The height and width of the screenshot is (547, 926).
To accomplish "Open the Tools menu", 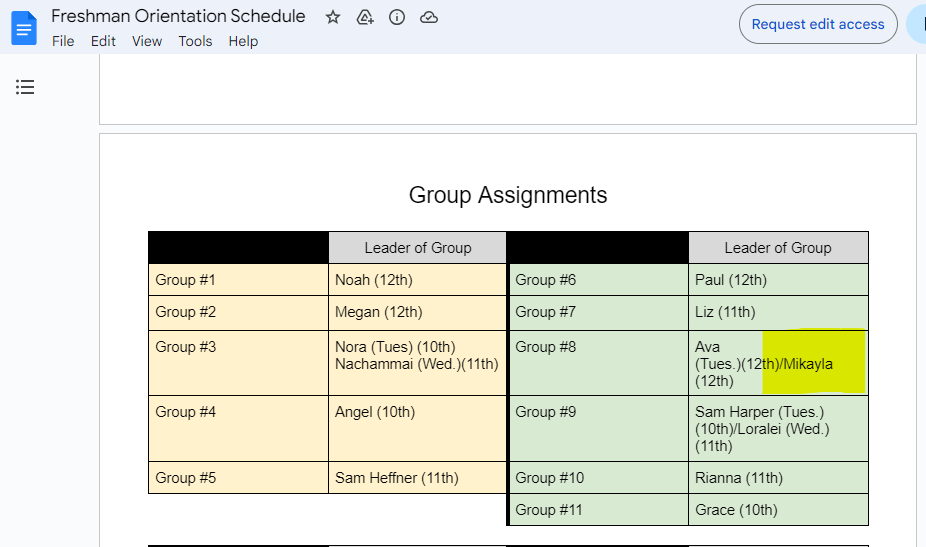I will [195, 41].
